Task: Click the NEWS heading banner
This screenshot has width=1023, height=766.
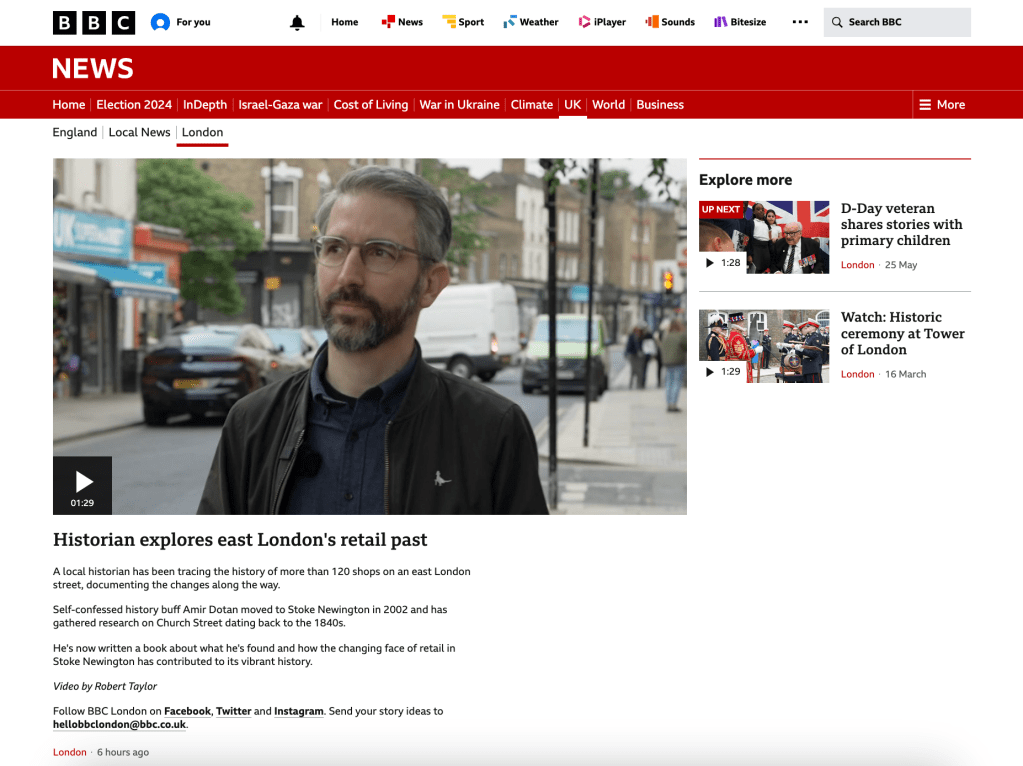Action: point(92,68)
